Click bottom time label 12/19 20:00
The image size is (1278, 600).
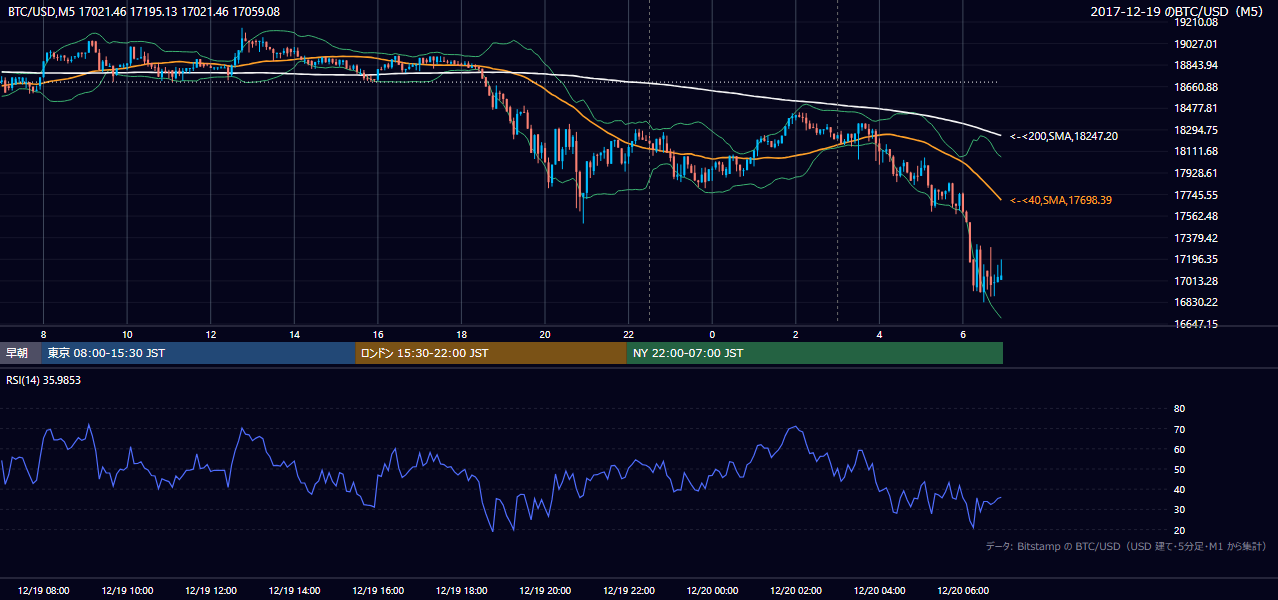click(545, 591)
